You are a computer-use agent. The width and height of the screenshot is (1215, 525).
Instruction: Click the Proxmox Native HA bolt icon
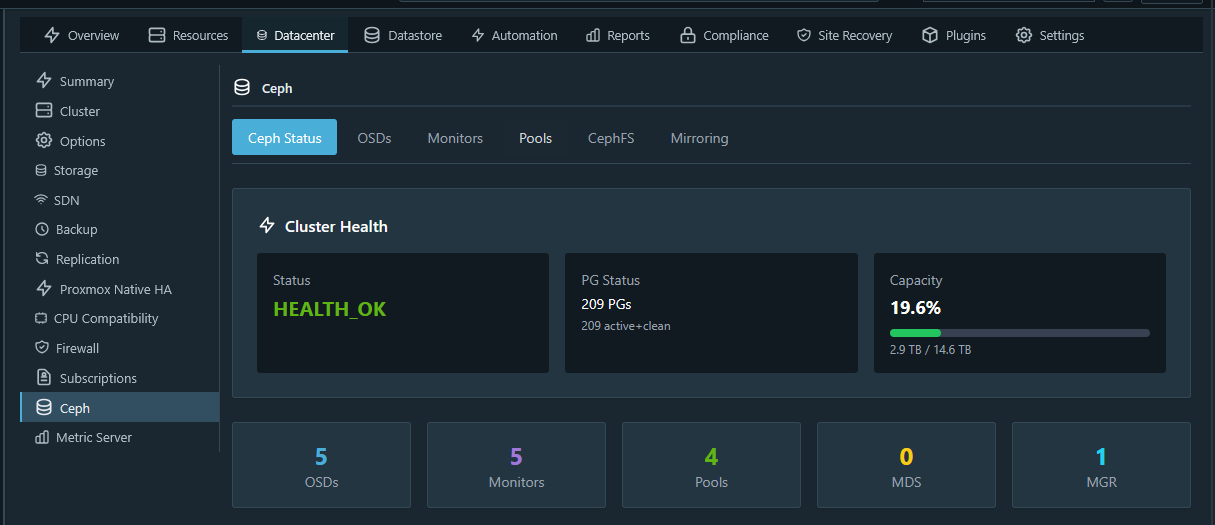point(44,289)
